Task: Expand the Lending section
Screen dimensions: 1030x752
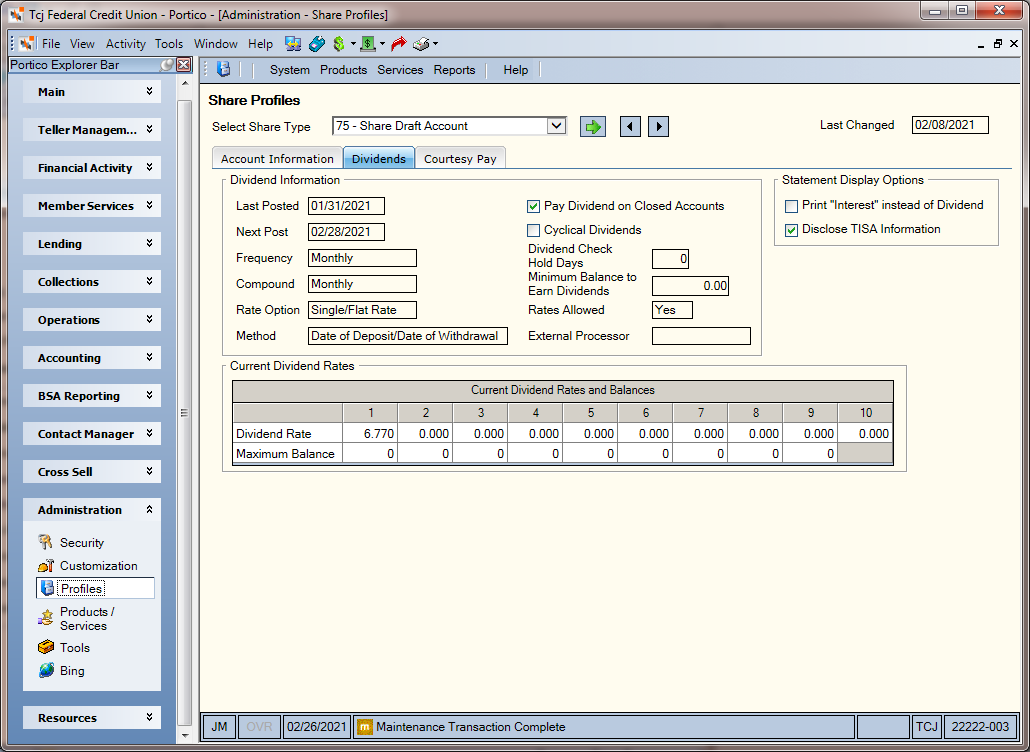Action: tap(92, 244)
